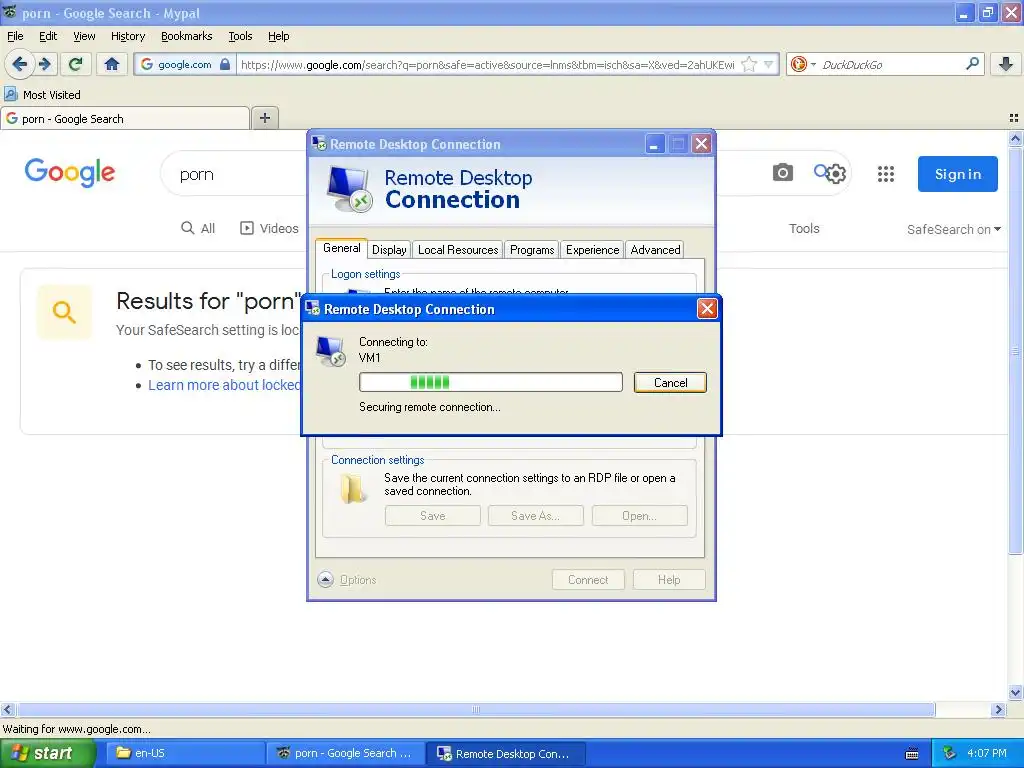Select the All results tab
Viewport: 1024px width, 768px height.
click(198, 228)
